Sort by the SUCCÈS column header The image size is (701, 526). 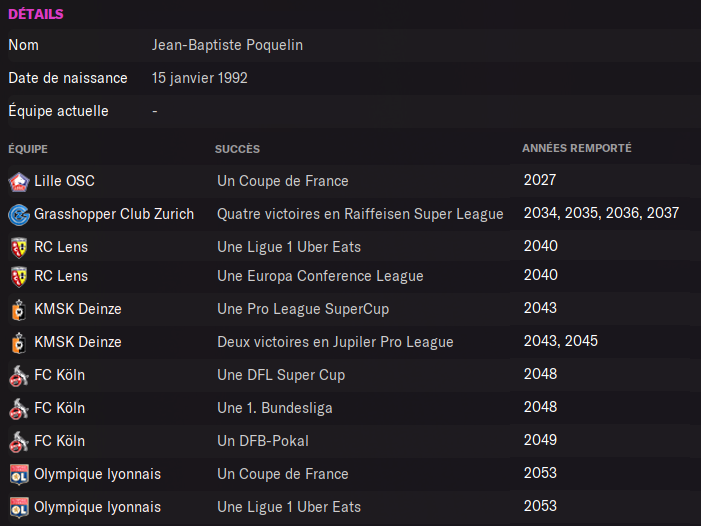pos(237,149)
